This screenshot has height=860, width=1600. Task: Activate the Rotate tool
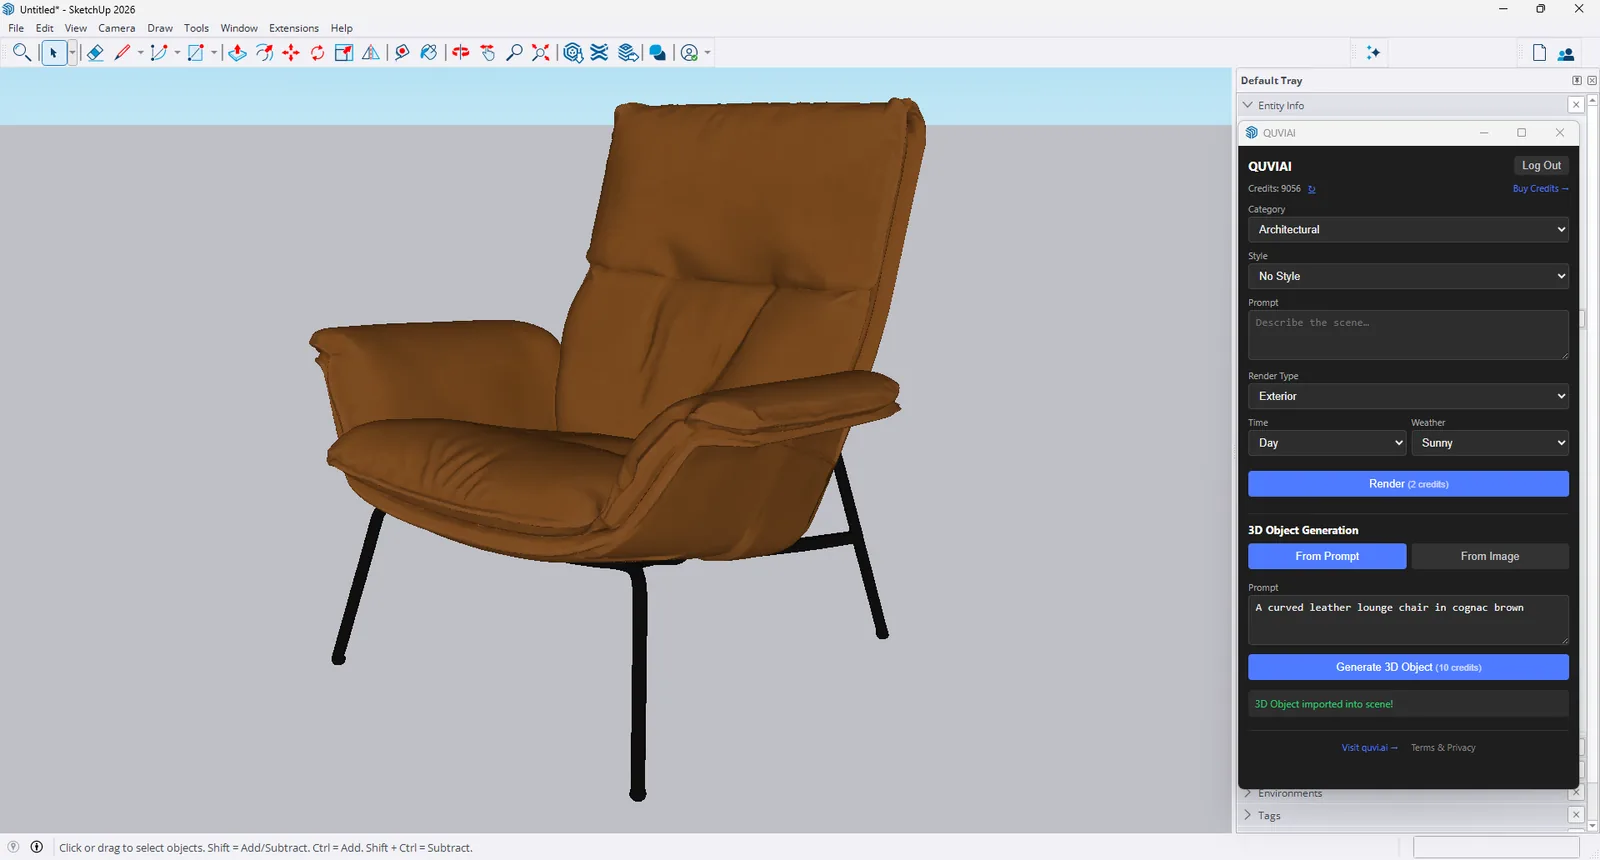click(x=317, y=53)
